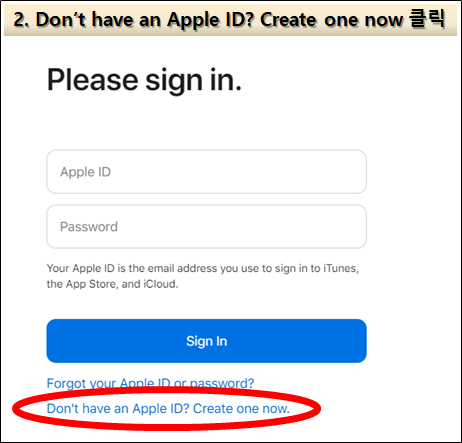Click the red oval highlight annotation
462x443 pixels.
point(166,409)
